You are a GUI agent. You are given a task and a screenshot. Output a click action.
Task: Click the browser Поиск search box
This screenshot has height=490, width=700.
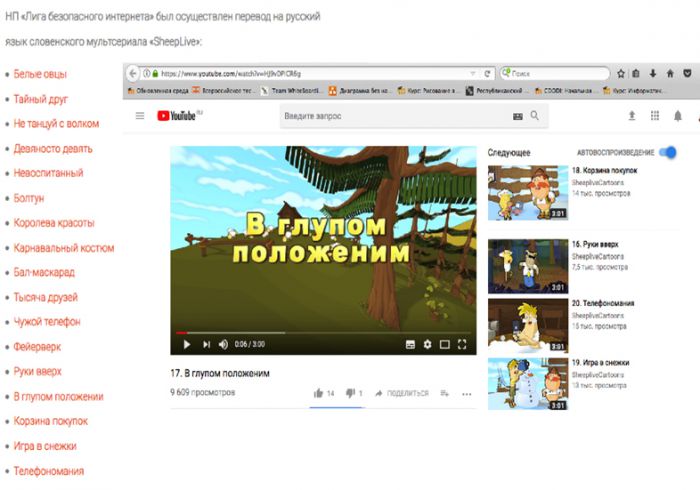click(555, 74)
